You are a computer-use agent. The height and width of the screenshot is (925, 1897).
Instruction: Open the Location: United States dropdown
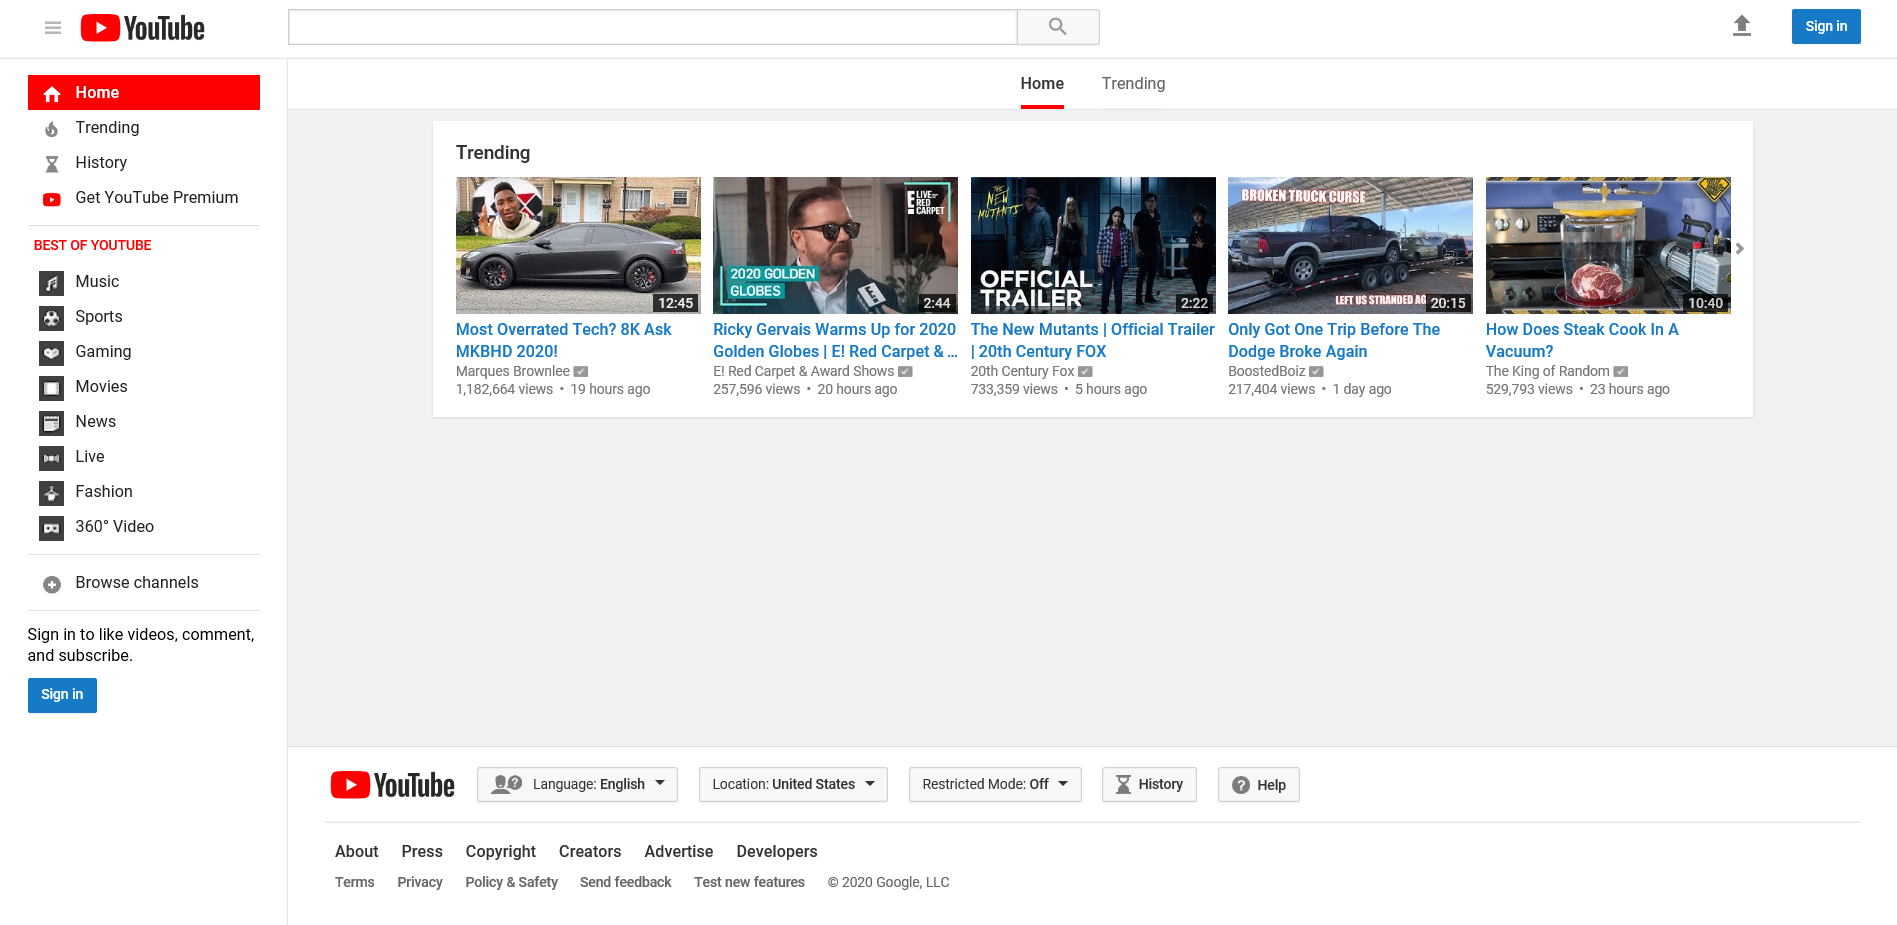pos(792,785)
